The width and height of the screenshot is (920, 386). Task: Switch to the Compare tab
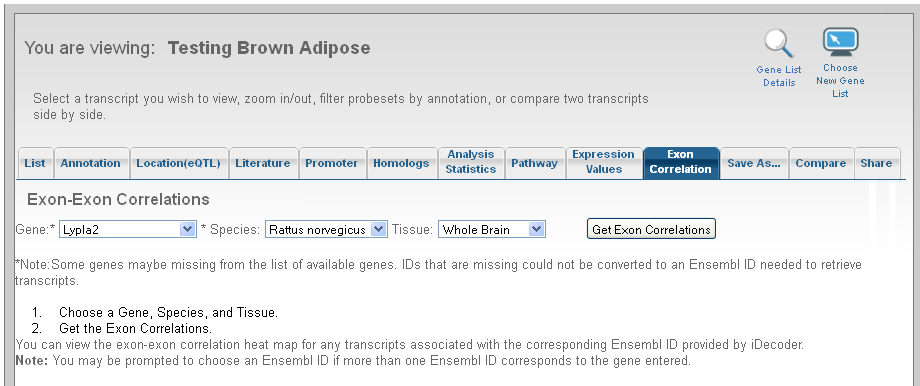[821, 163]
